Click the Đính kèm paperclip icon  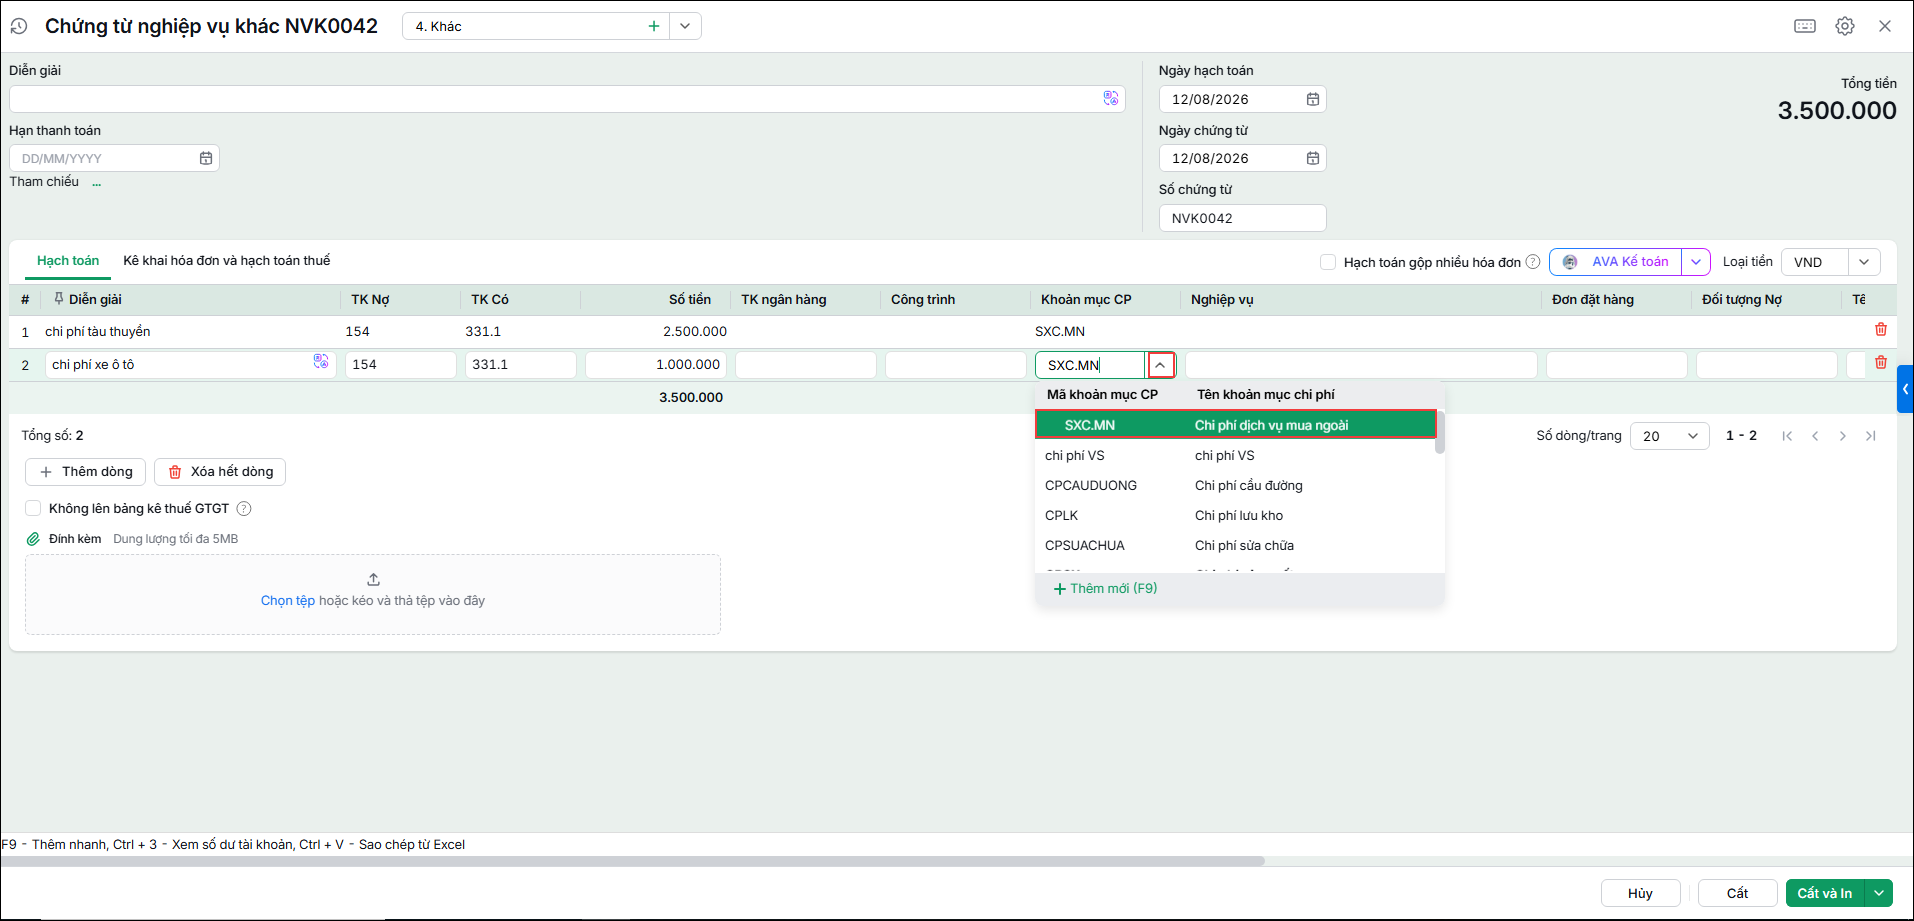coord(33,538)
